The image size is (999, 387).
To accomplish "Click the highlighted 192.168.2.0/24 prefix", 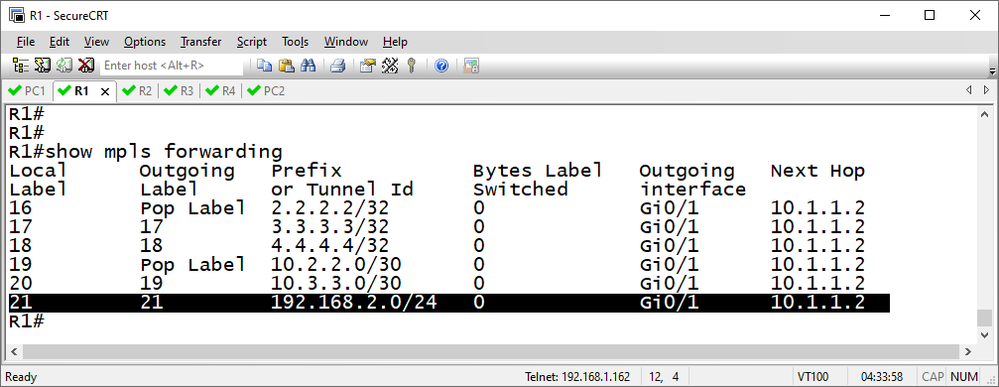I will coord(354,303).
